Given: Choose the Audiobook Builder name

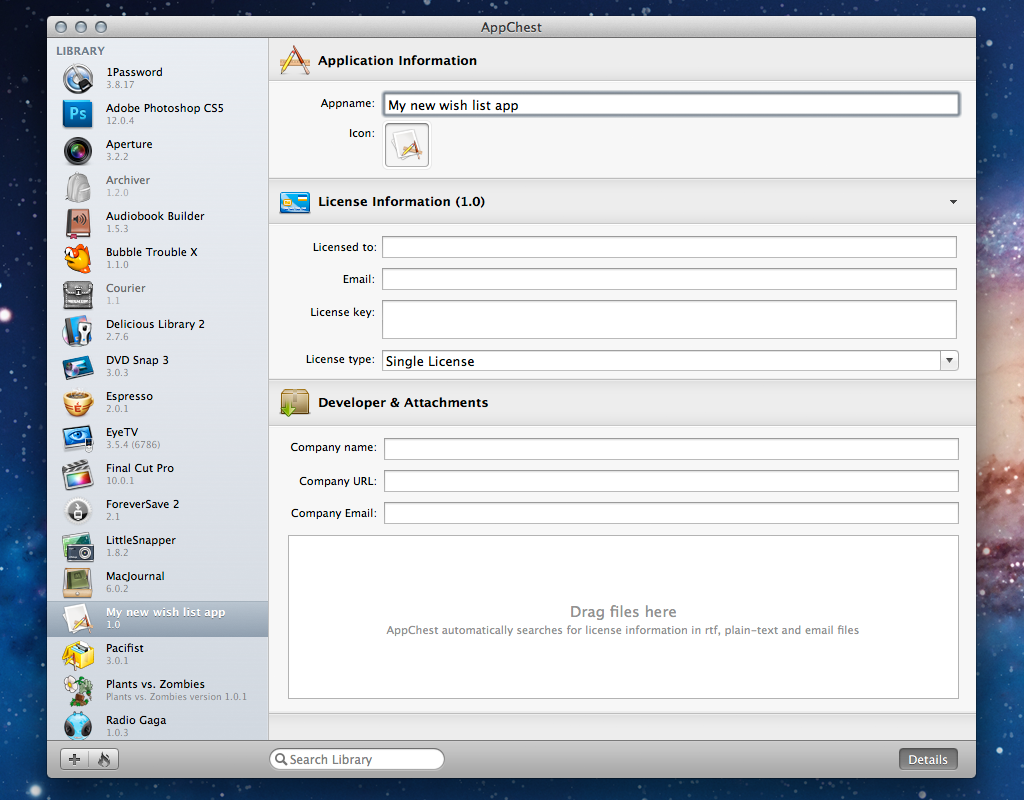Looking at the screenshot, I should (x=155, y=216).
